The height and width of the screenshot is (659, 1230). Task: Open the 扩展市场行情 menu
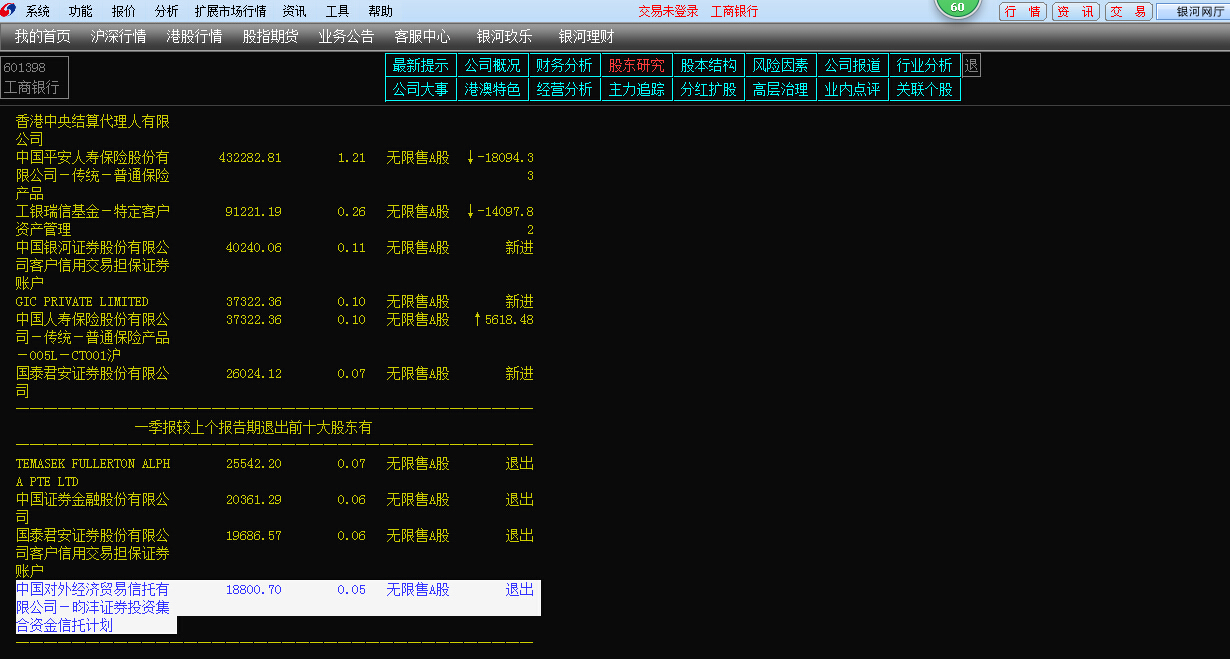[x=230, y=11]
